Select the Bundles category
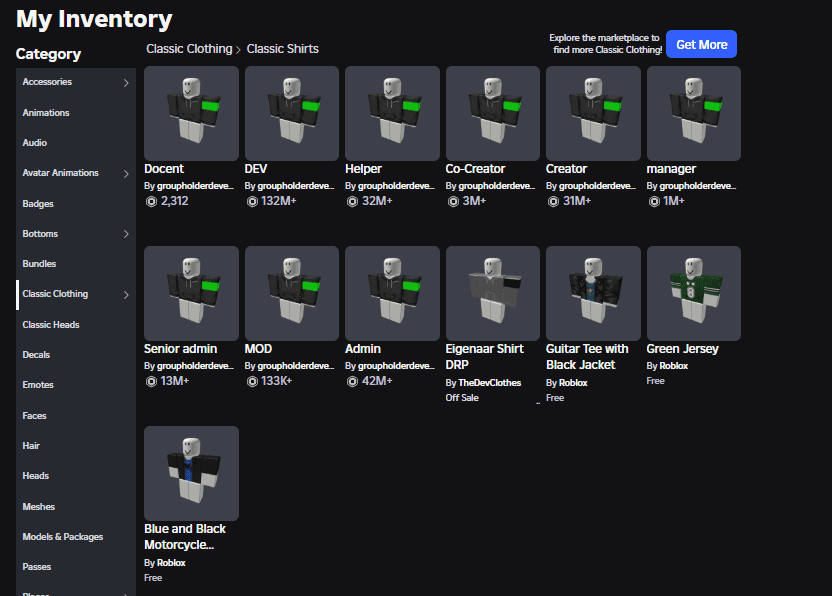The image size is (832, 596). pos(76,264)
